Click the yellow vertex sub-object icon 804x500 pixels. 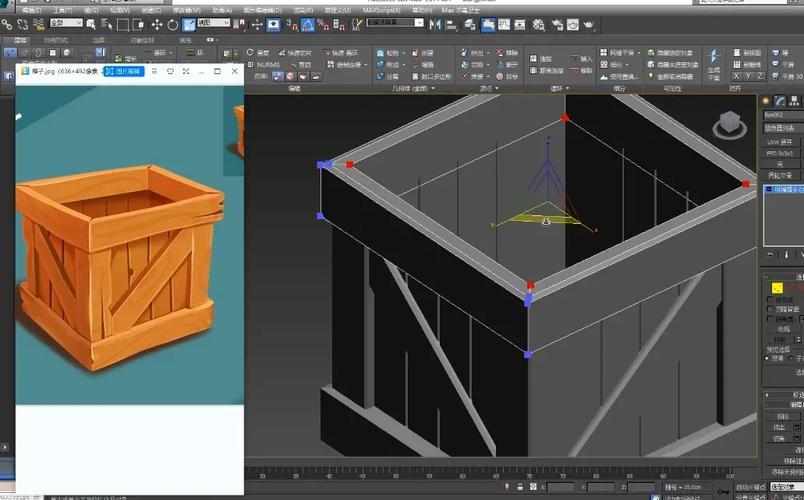coord(776,287)
